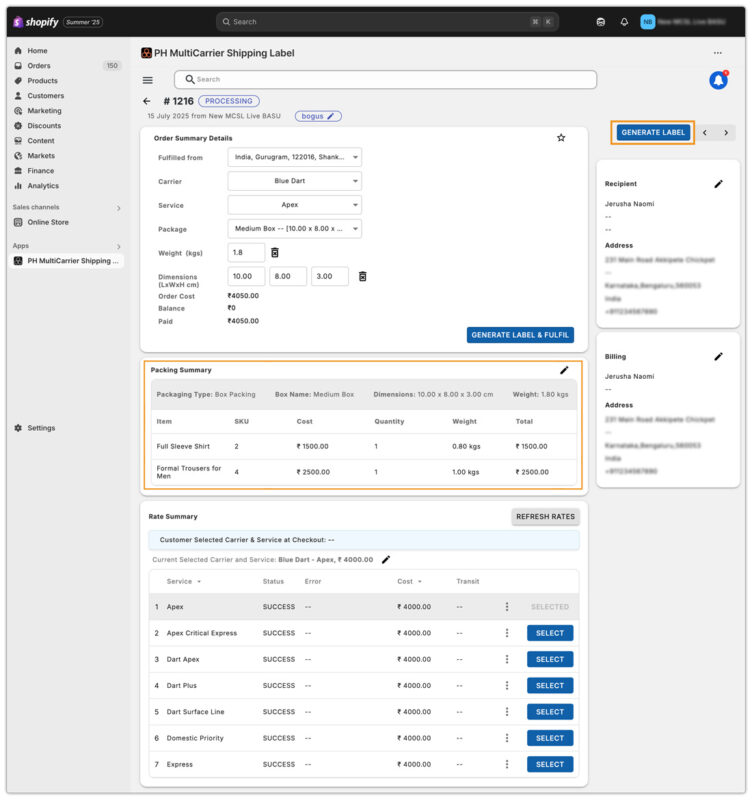Screen dimensions: 752x800
Task: Open the three-dots app menu
Action: click(717, 53)
